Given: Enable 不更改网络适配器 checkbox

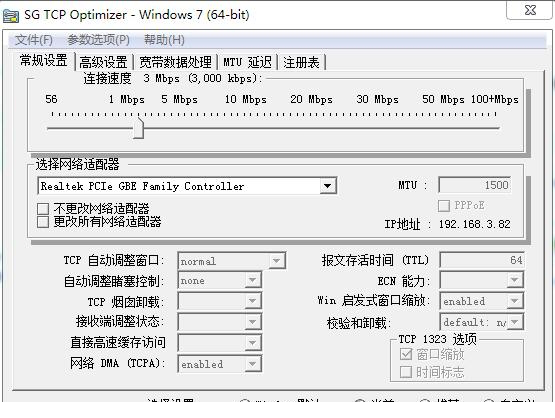Looking at the screenshot, I should coord(43,208).
